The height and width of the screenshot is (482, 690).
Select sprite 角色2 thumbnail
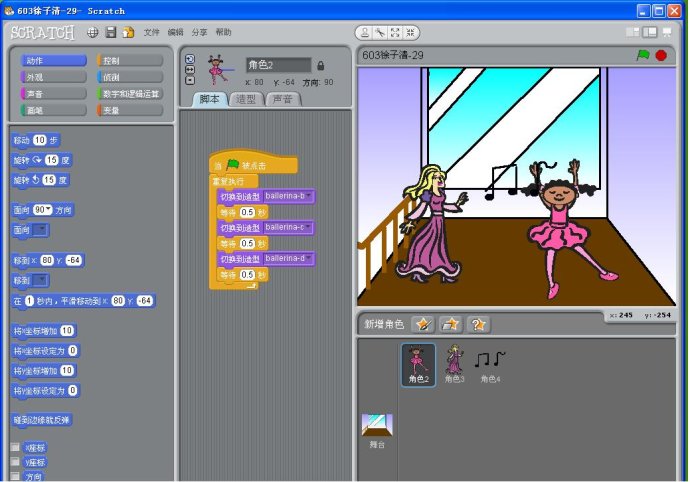tap(418, 365)
